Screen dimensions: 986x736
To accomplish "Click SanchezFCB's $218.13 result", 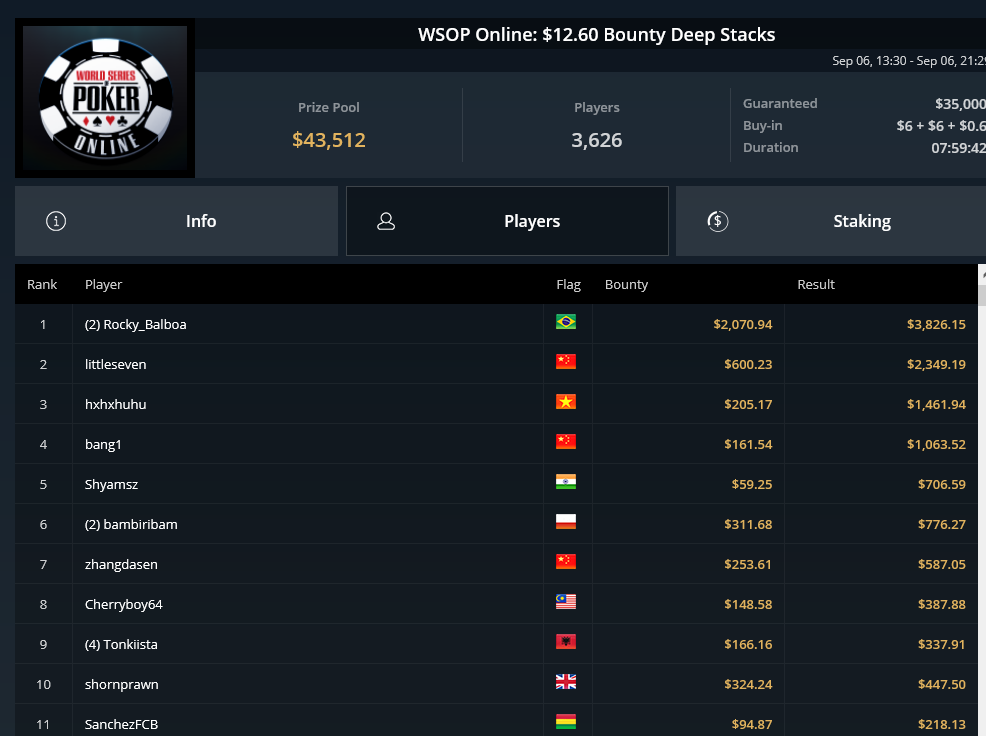I will pyautogui.click(x=942, y=725).
